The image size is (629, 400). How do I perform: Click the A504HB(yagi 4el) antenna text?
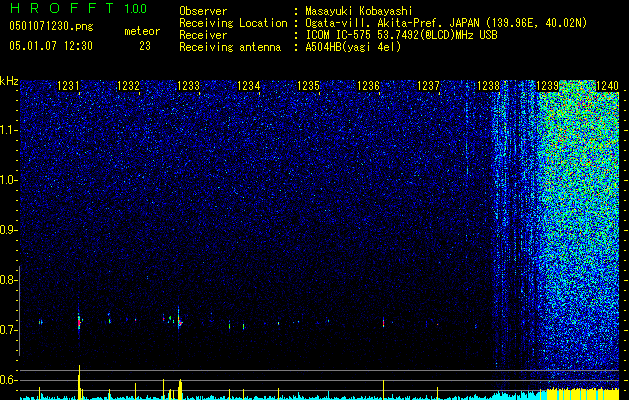tap(353, 47)
